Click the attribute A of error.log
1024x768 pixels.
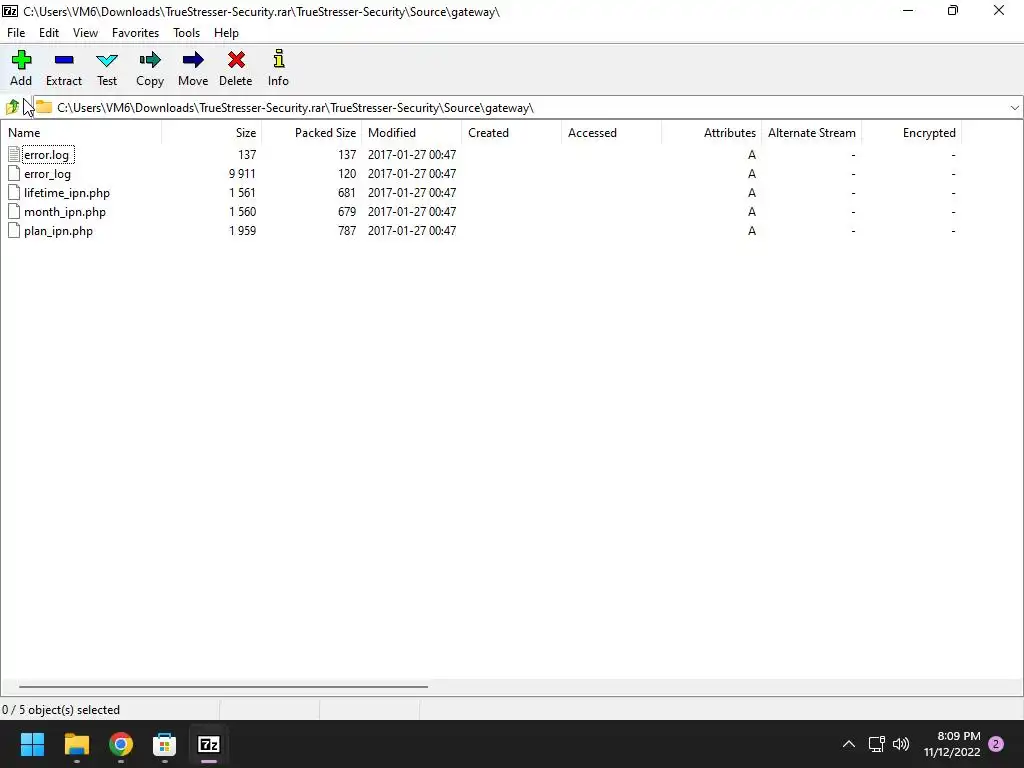752,155
